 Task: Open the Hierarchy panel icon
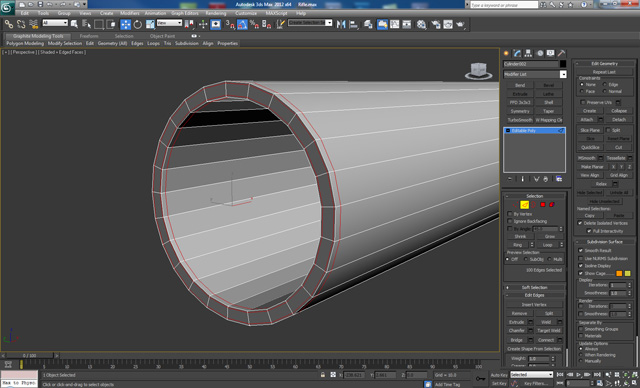pyautogui.click(x=528, y=53)
